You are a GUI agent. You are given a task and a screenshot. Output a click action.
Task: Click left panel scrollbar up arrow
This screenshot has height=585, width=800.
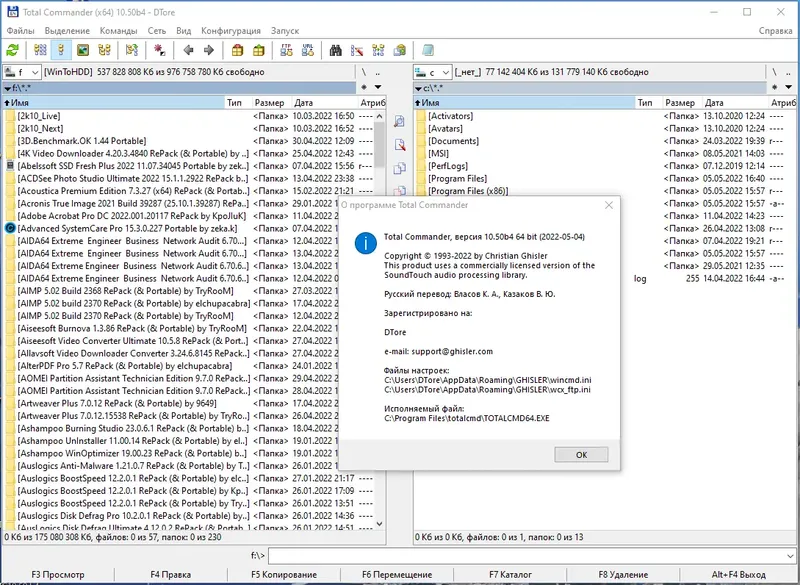[379, 116]
